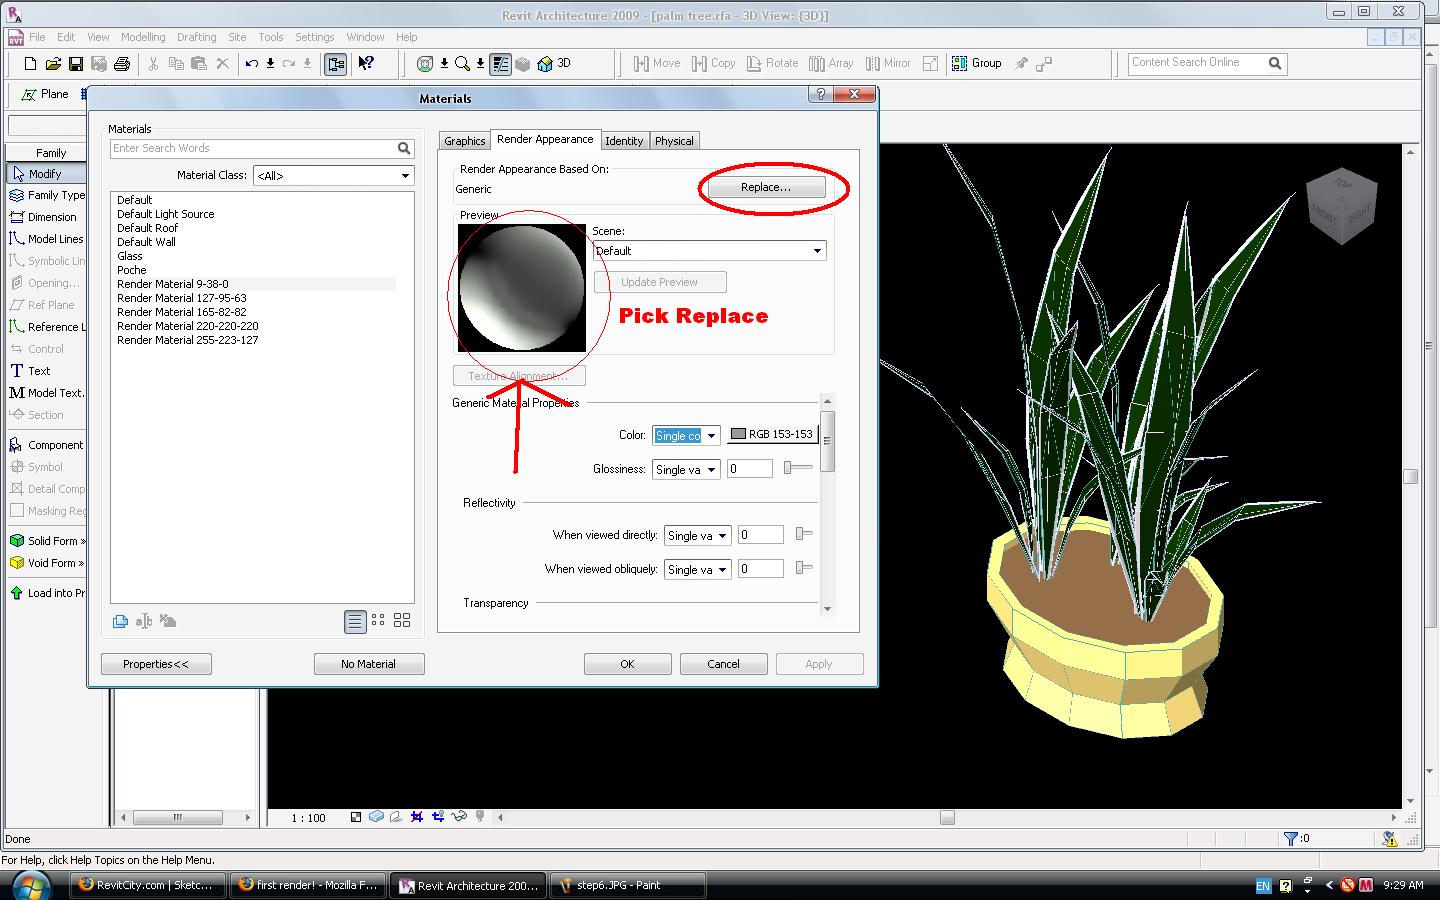Open the Glossiness type dropdown

[686, 469]
